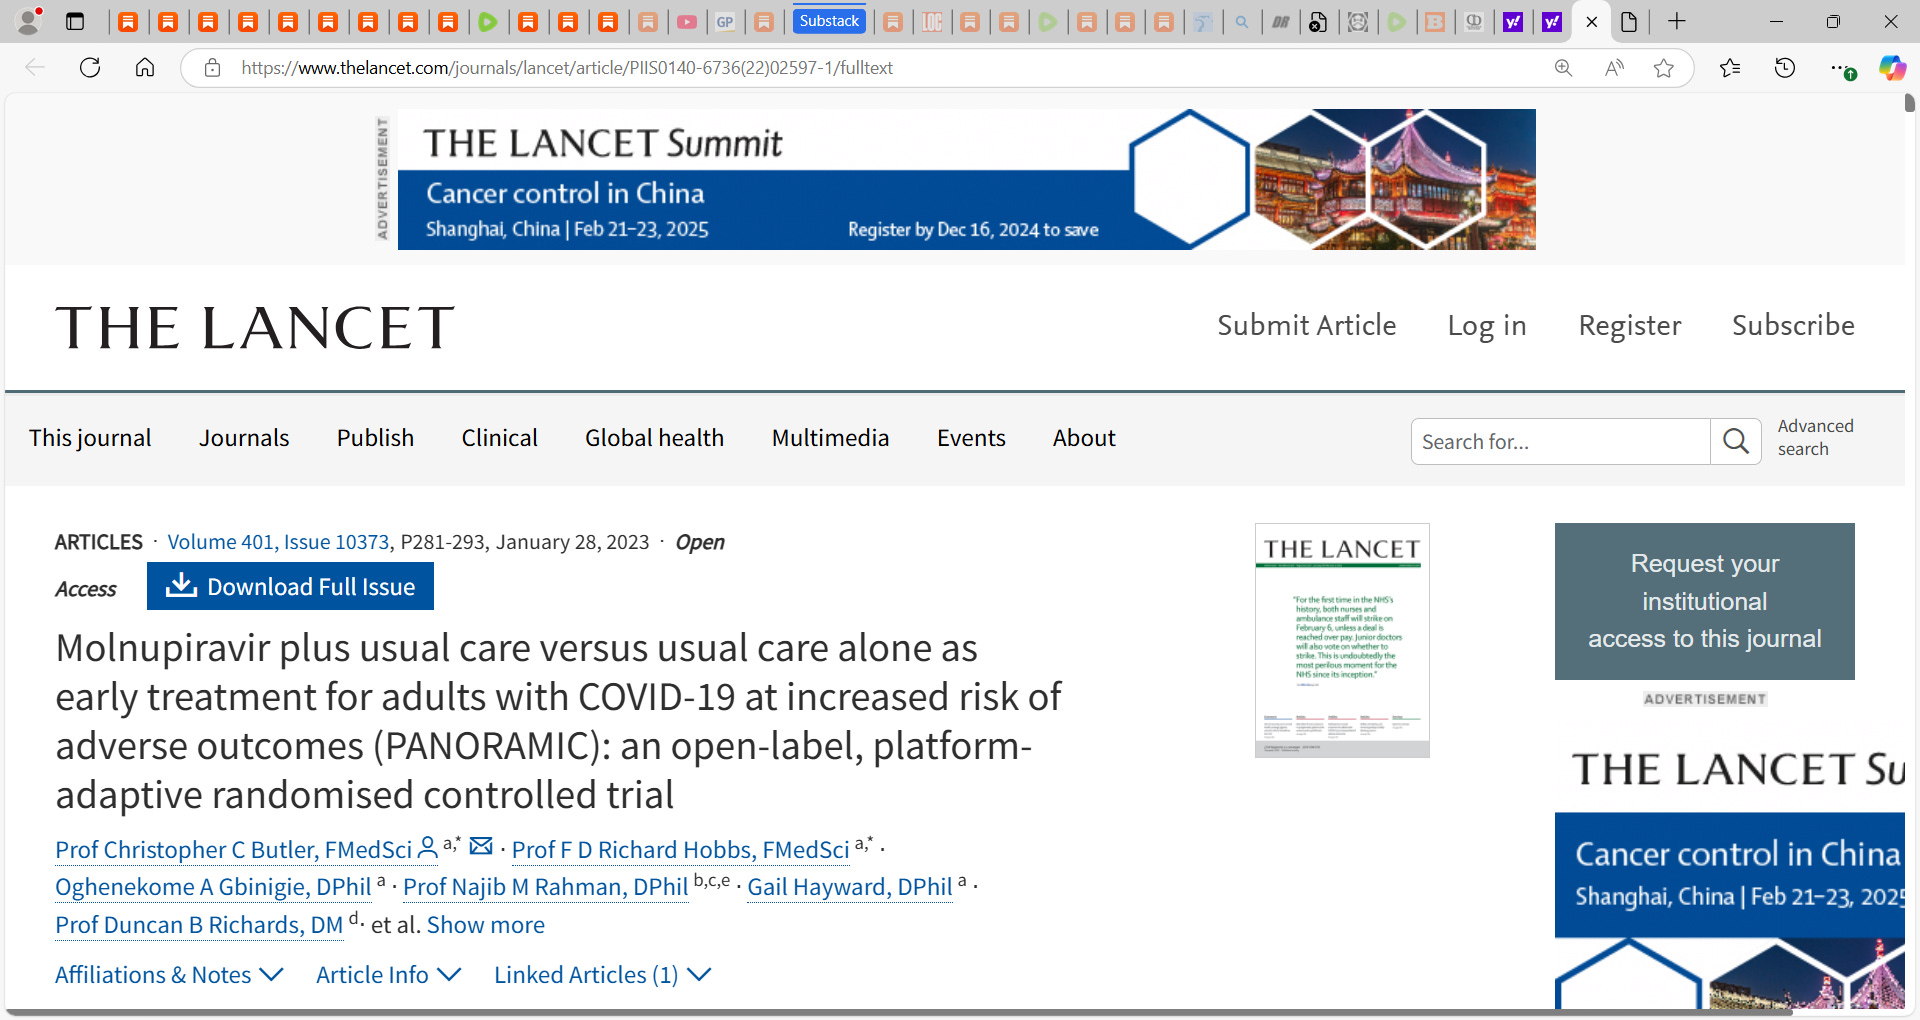Switch to the LOC tab
Viewport: 1920px width, 1020px height.
(932, 22)
